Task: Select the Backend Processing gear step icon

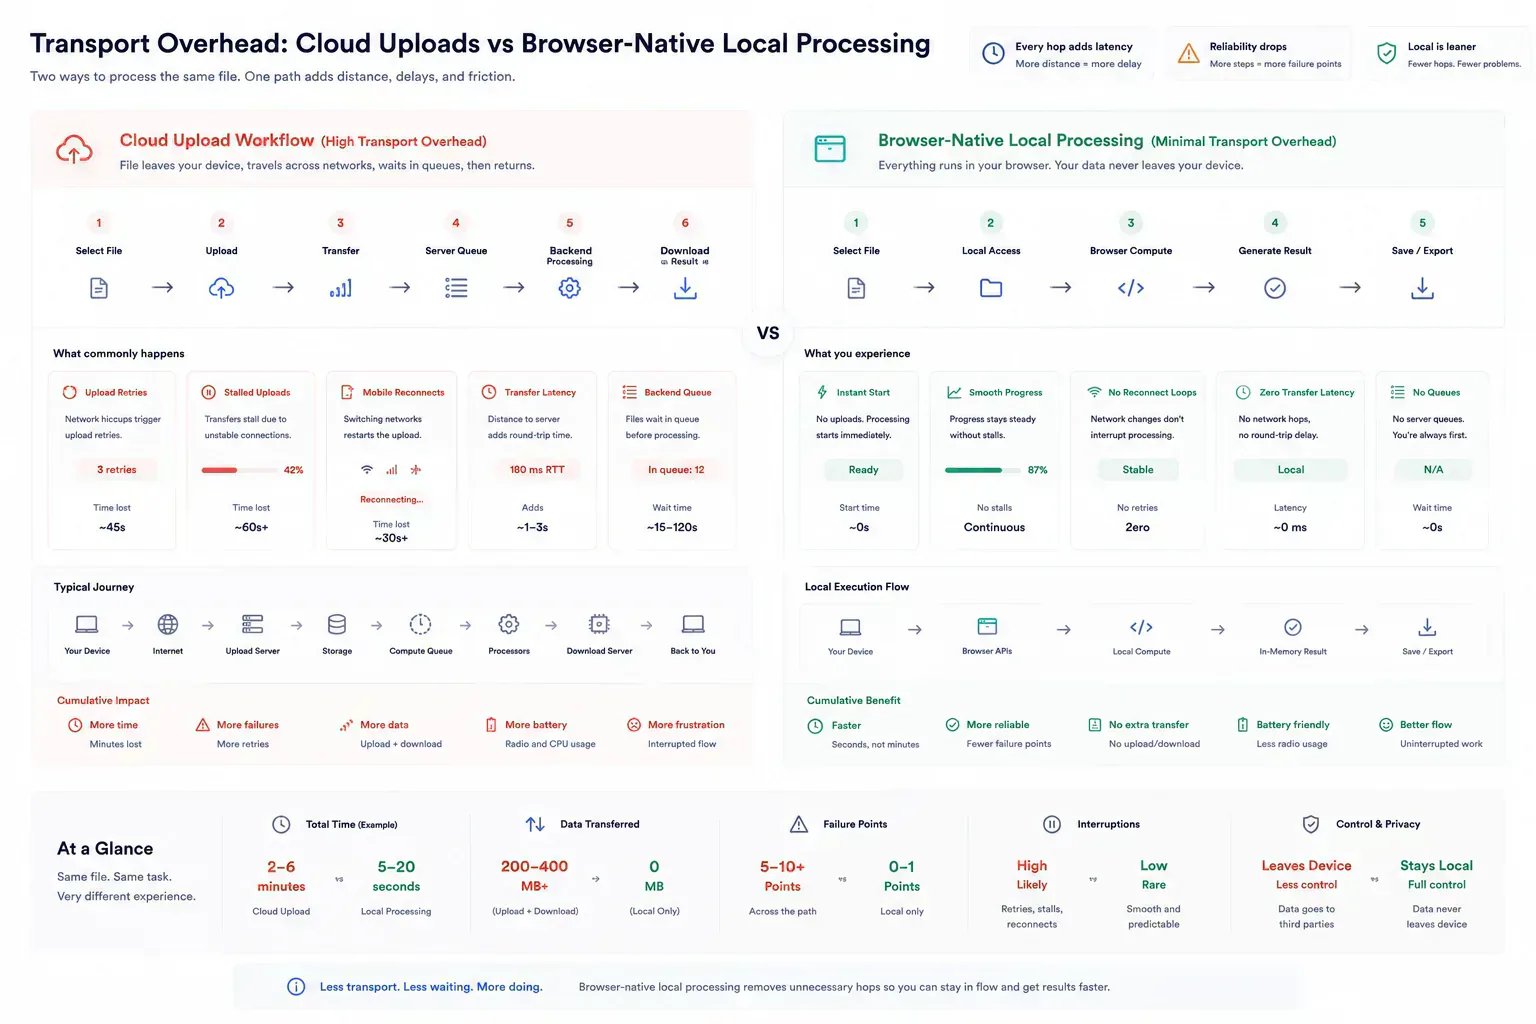Action: tap(570, 288)
